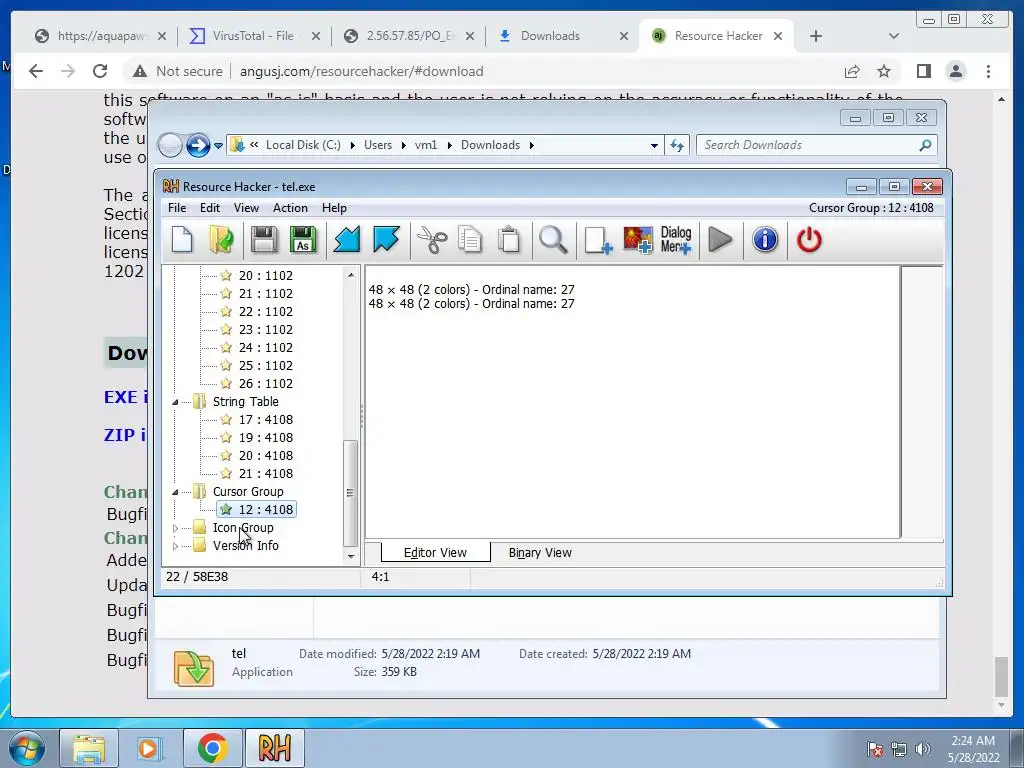Screen dimensions: 1024x768
Task: Click the gray Save floppy disk icon
Action: 264,240
